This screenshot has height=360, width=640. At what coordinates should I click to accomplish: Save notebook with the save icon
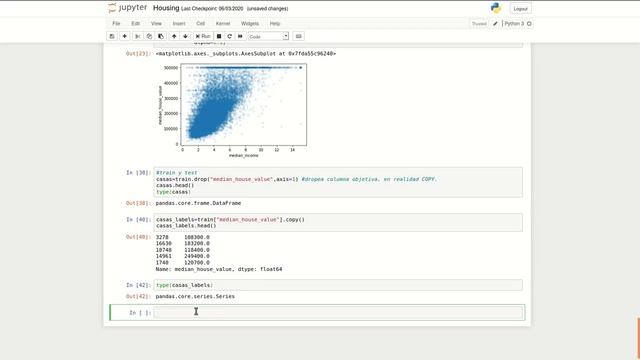pyautogui.click(x=112, y=36)
